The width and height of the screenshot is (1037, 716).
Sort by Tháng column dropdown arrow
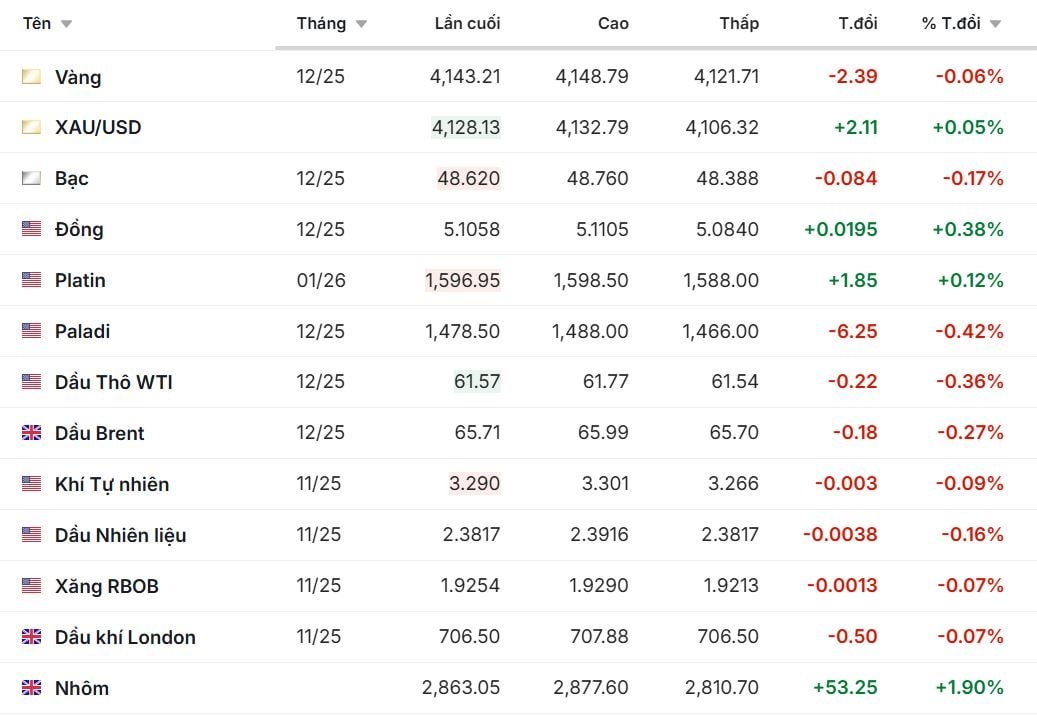point(361,24)
